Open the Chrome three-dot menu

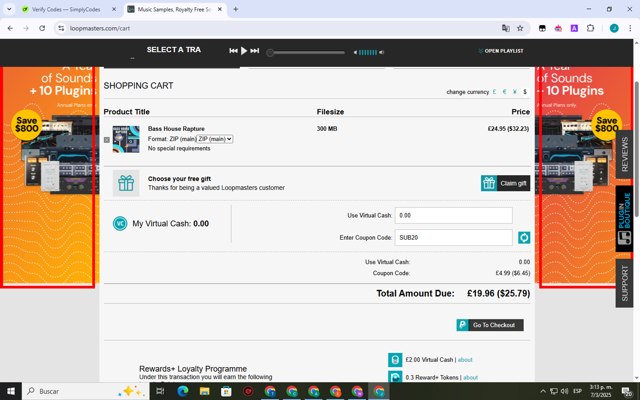(630, 28)
